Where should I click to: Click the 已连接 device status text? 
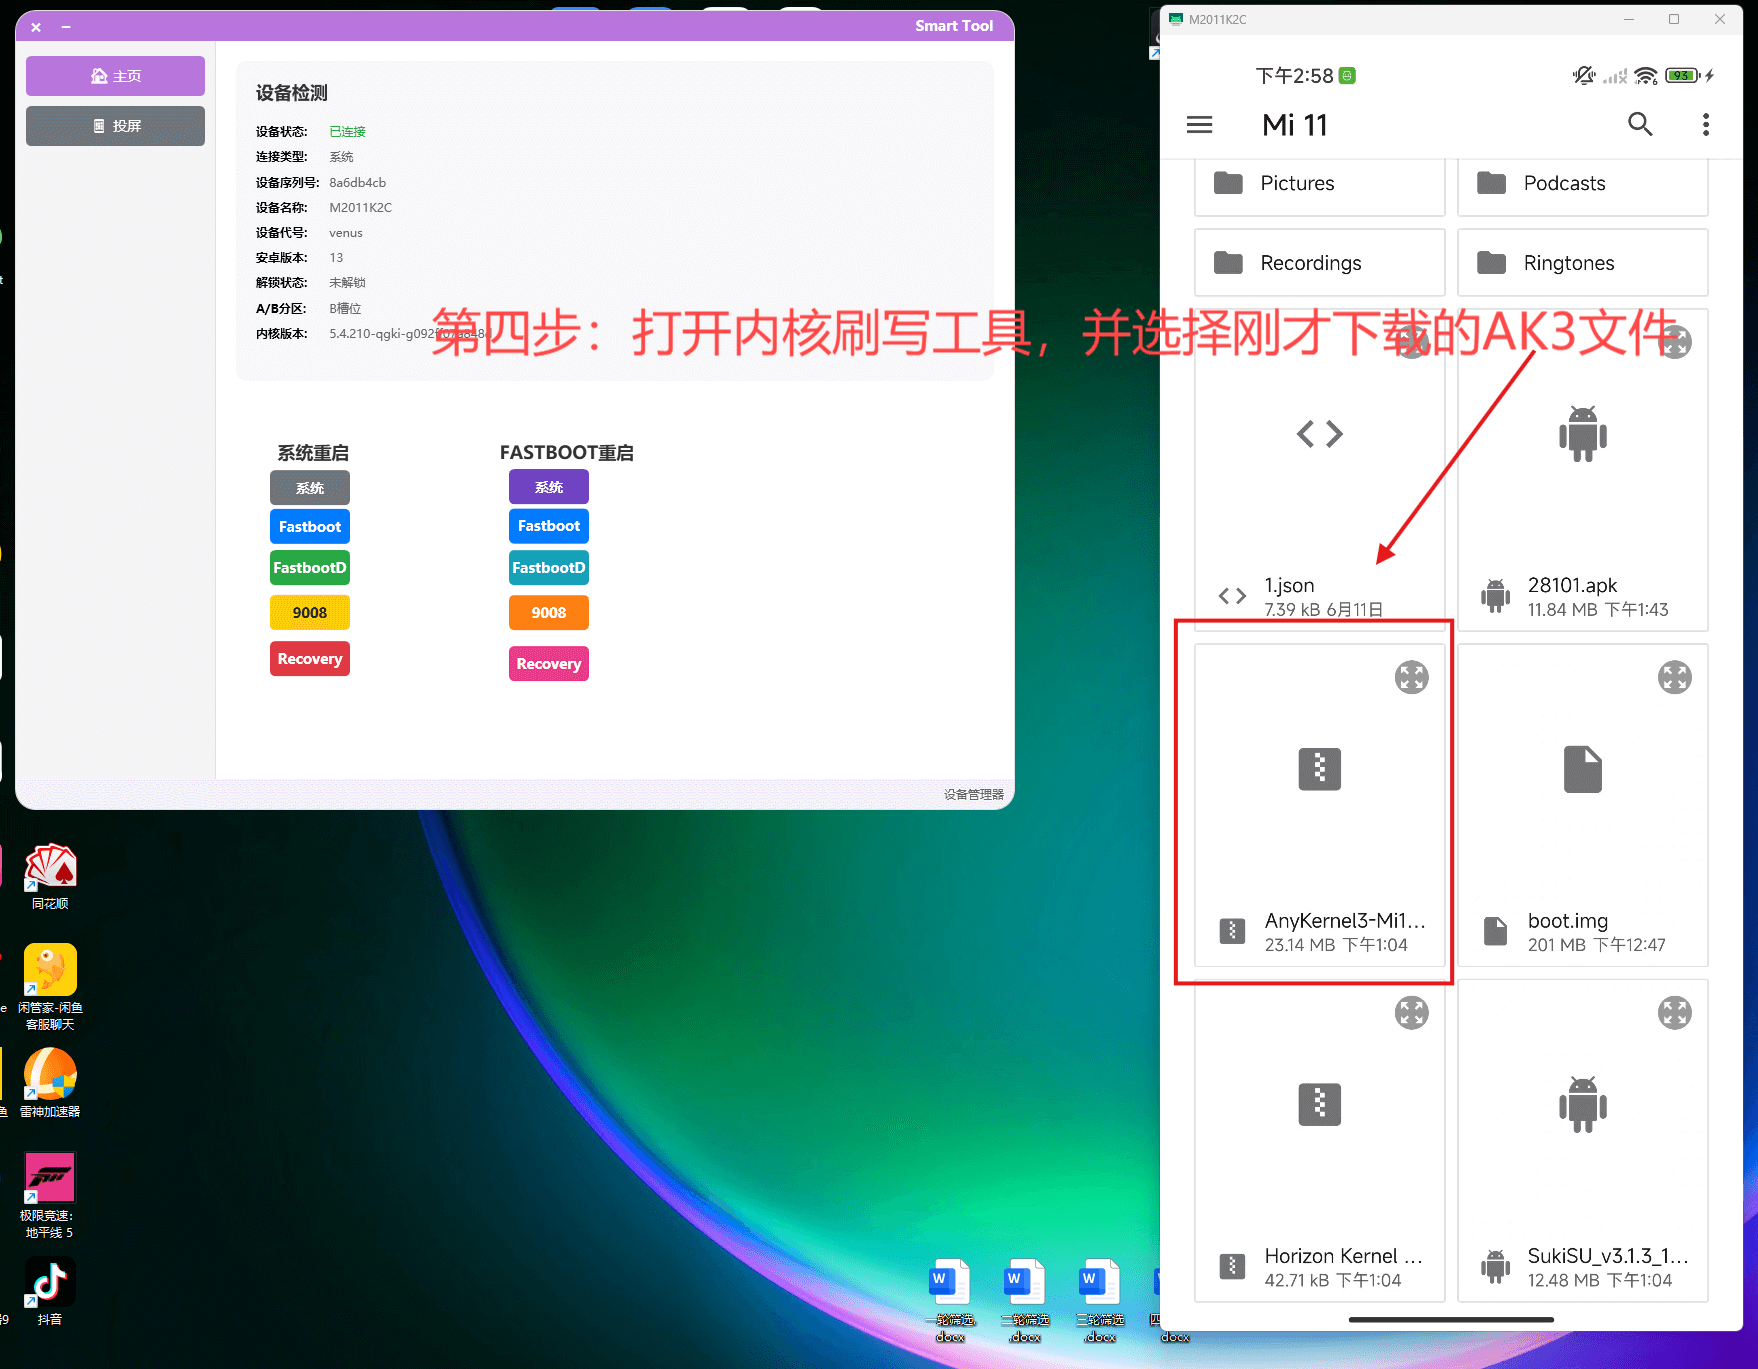coord(347,132)
